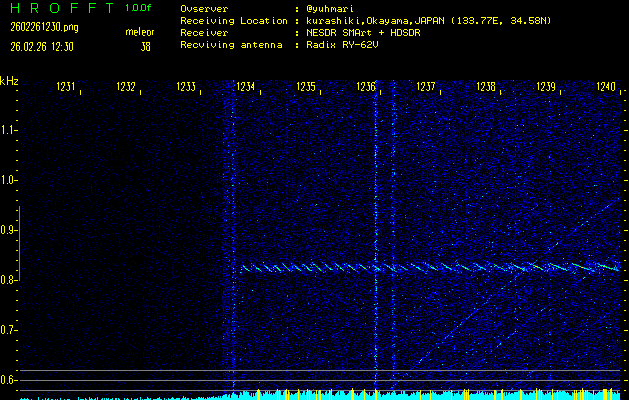
Task: Click the 1231 time marker
Action: pyautogui.click(x=66, y=88)
